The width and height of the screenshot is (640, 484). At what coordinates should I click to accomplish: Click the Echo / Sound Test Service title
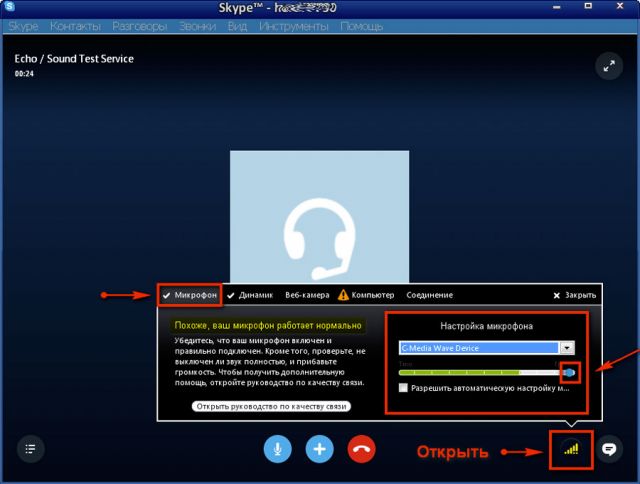coord(74,59)
